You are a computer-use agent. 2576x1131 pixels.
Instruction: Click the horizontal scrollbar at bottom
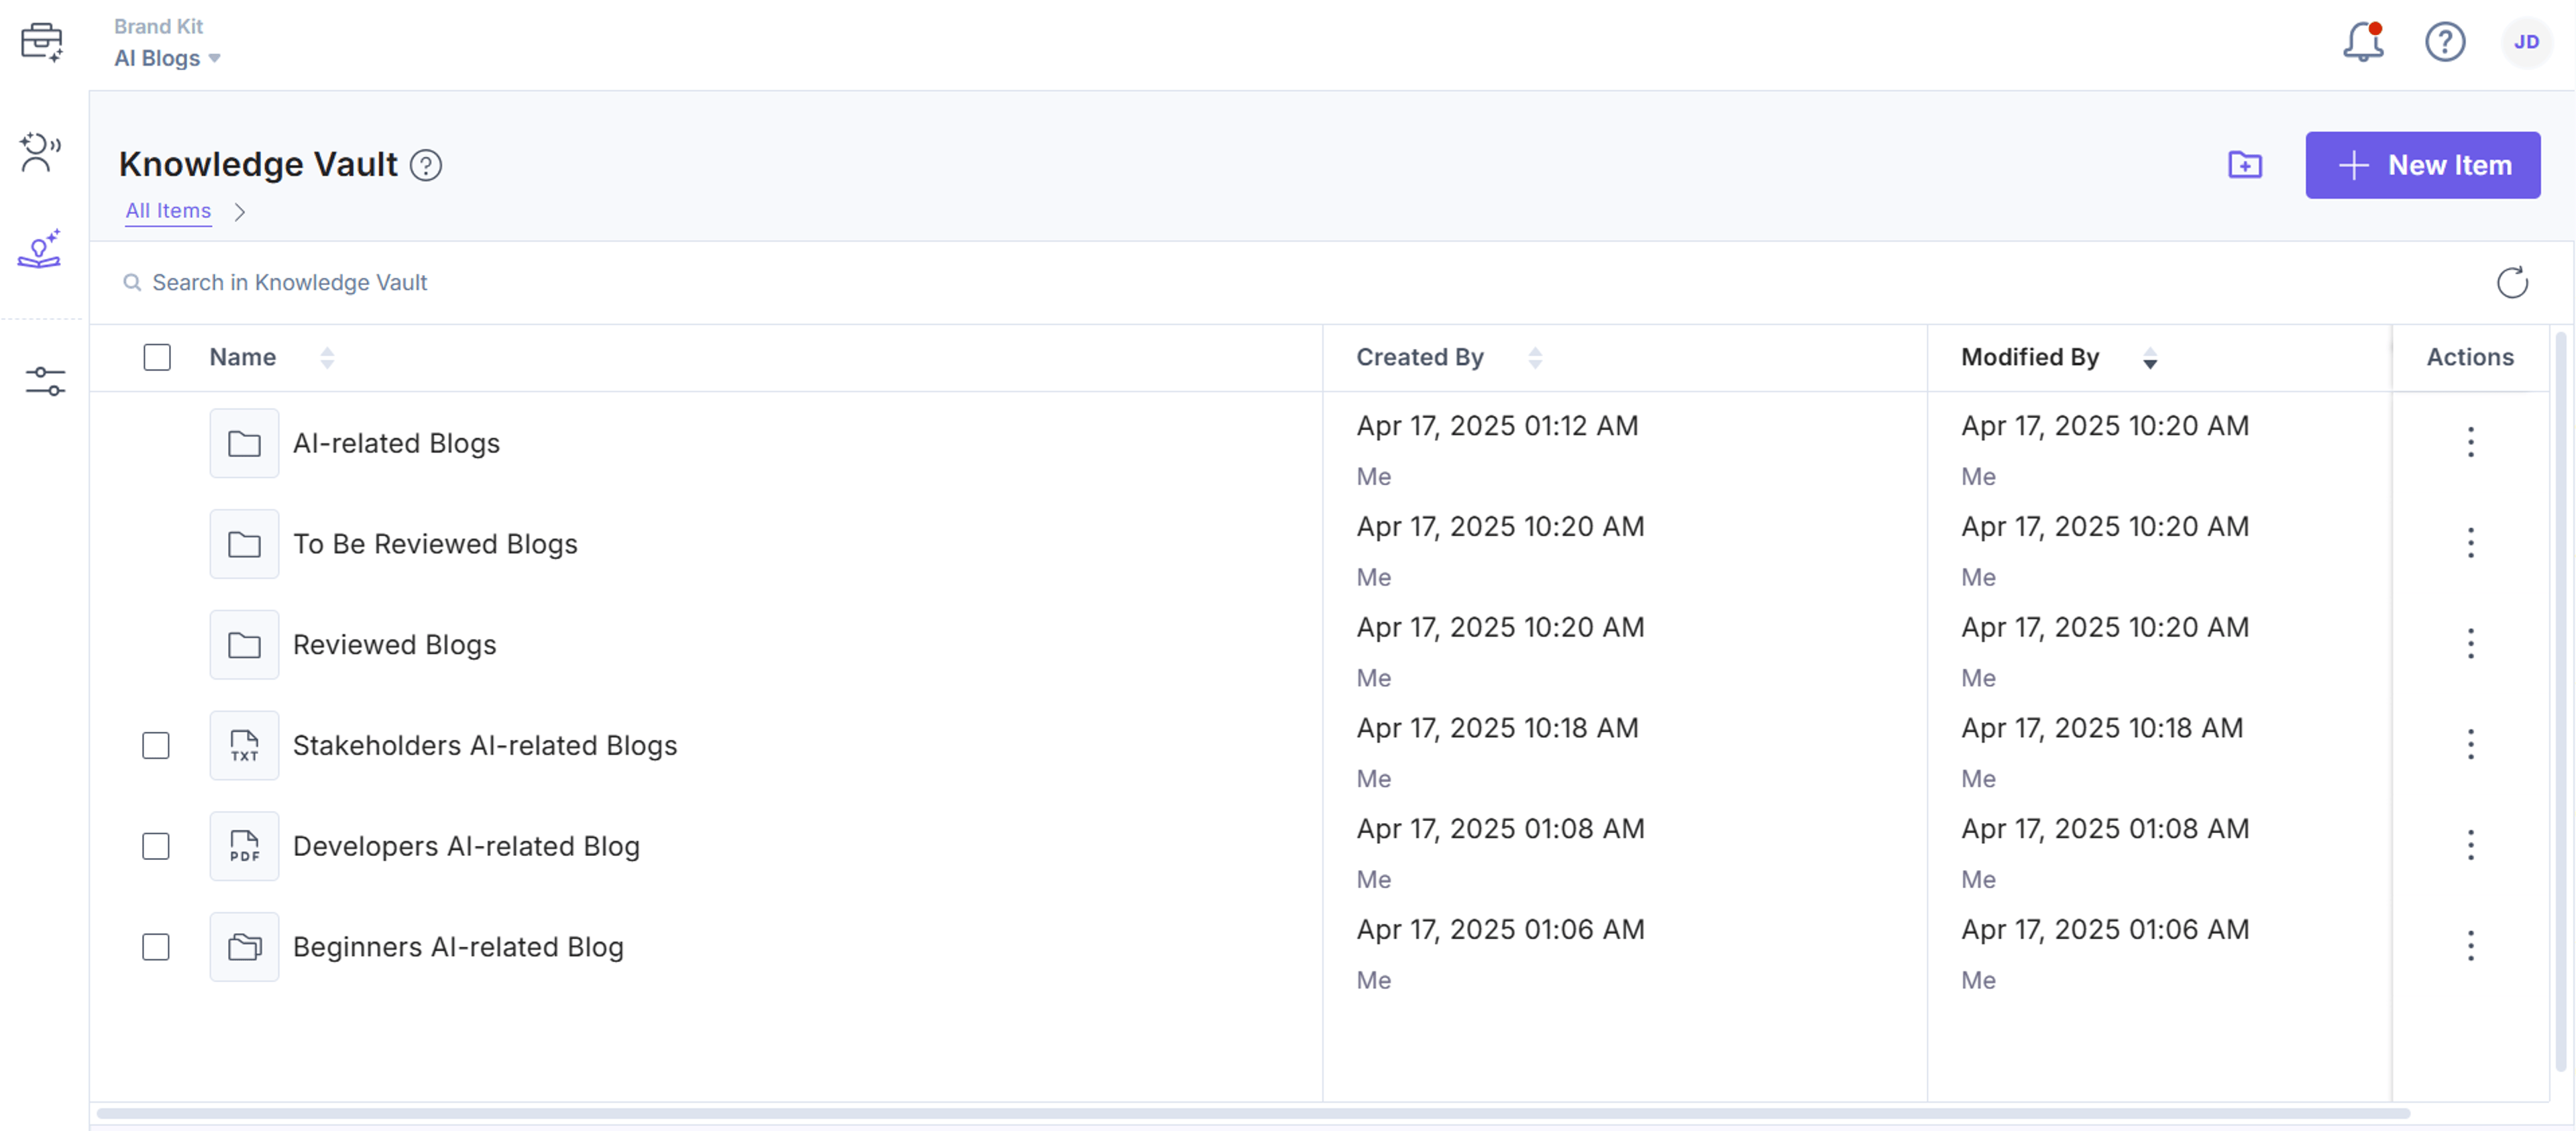[1252, 1113]
